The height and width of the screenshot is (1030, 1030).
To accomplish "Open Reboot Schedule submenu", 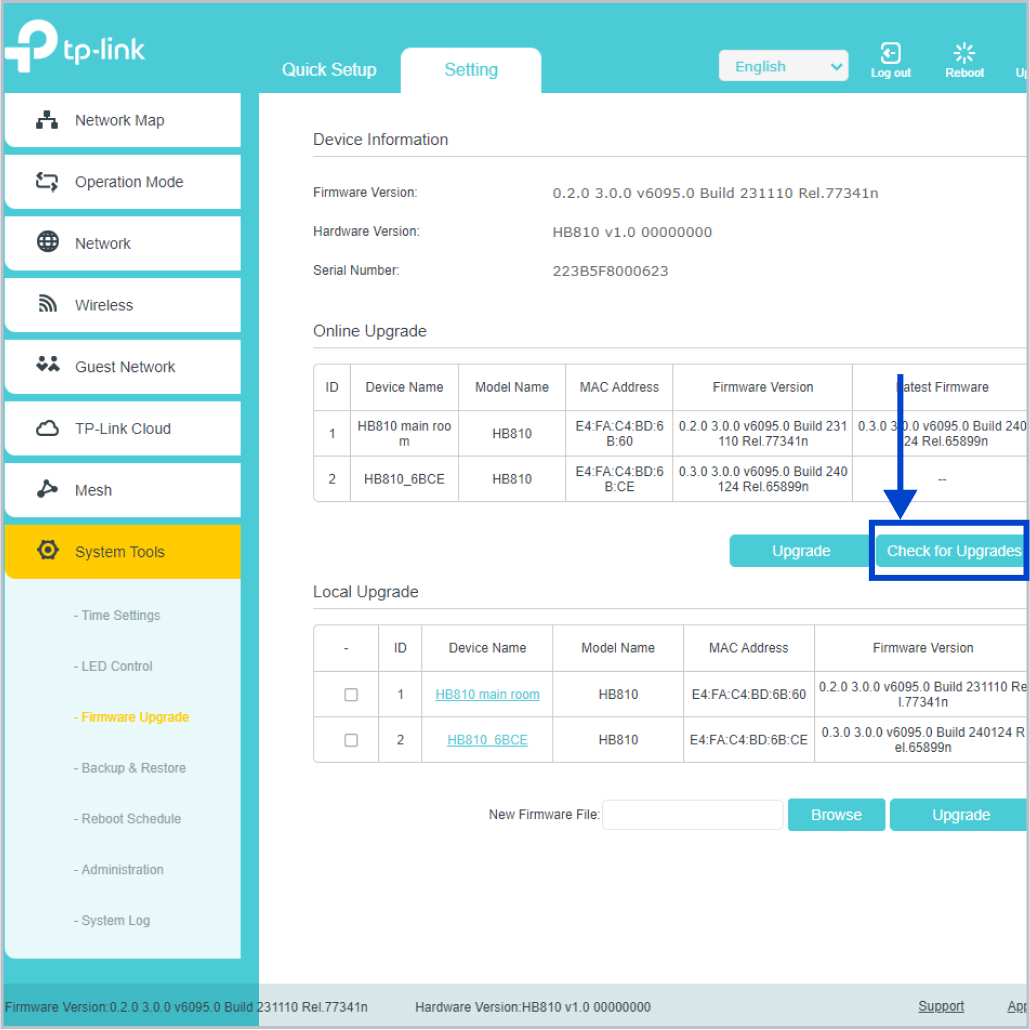I will tap(127, 818).
